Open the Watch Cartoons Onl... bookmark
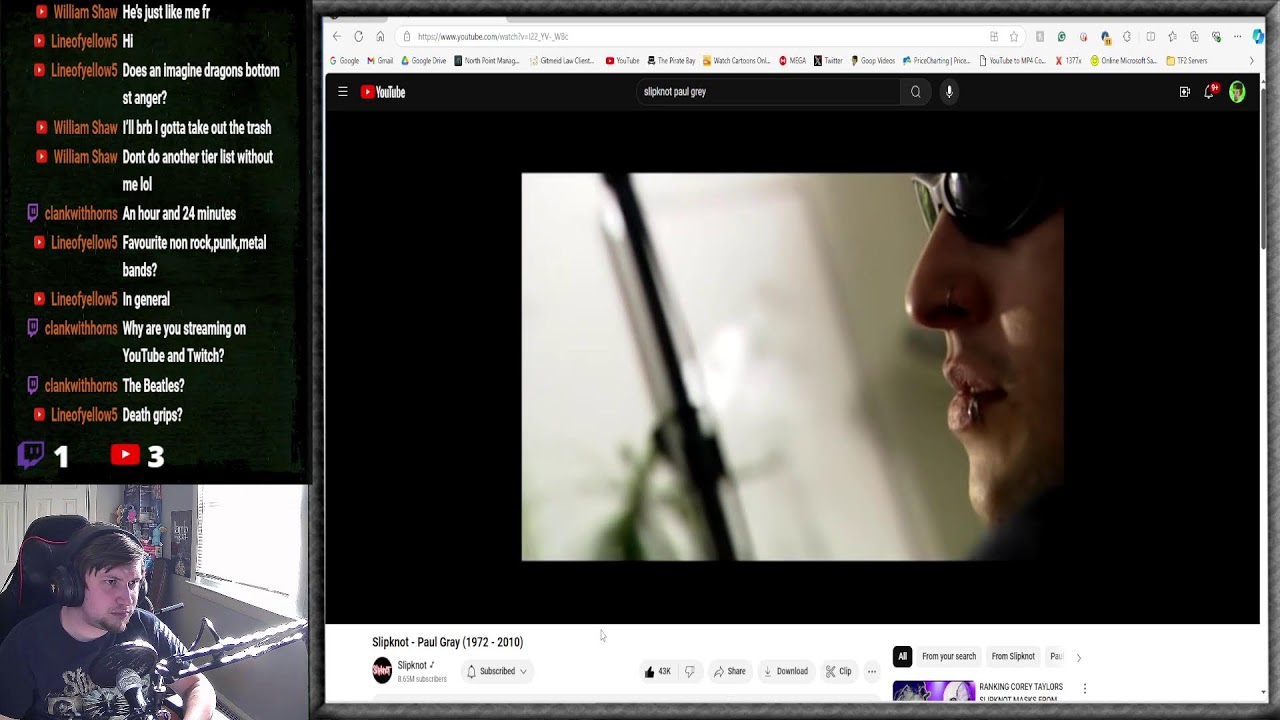1280x720 pixels. [x=736, y=60]
